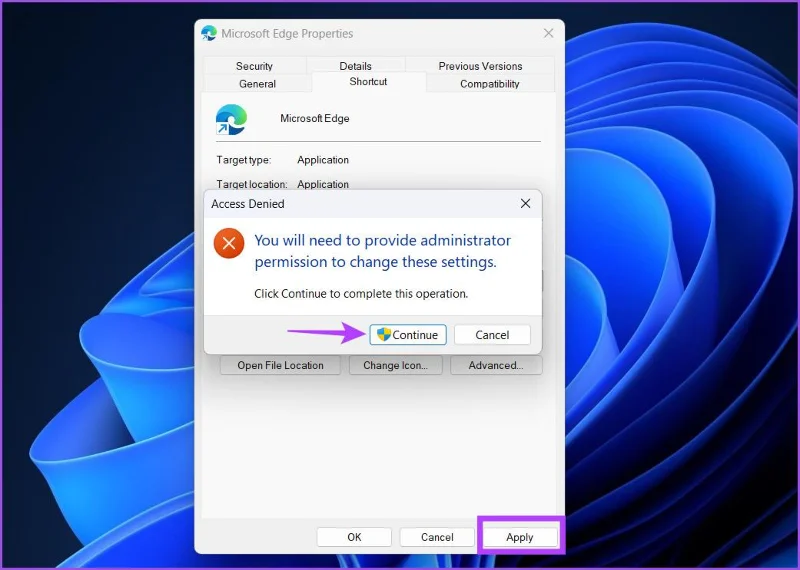Click the 'Target type:' label
The width and height of the screenshot is (800, 570).
243,160
